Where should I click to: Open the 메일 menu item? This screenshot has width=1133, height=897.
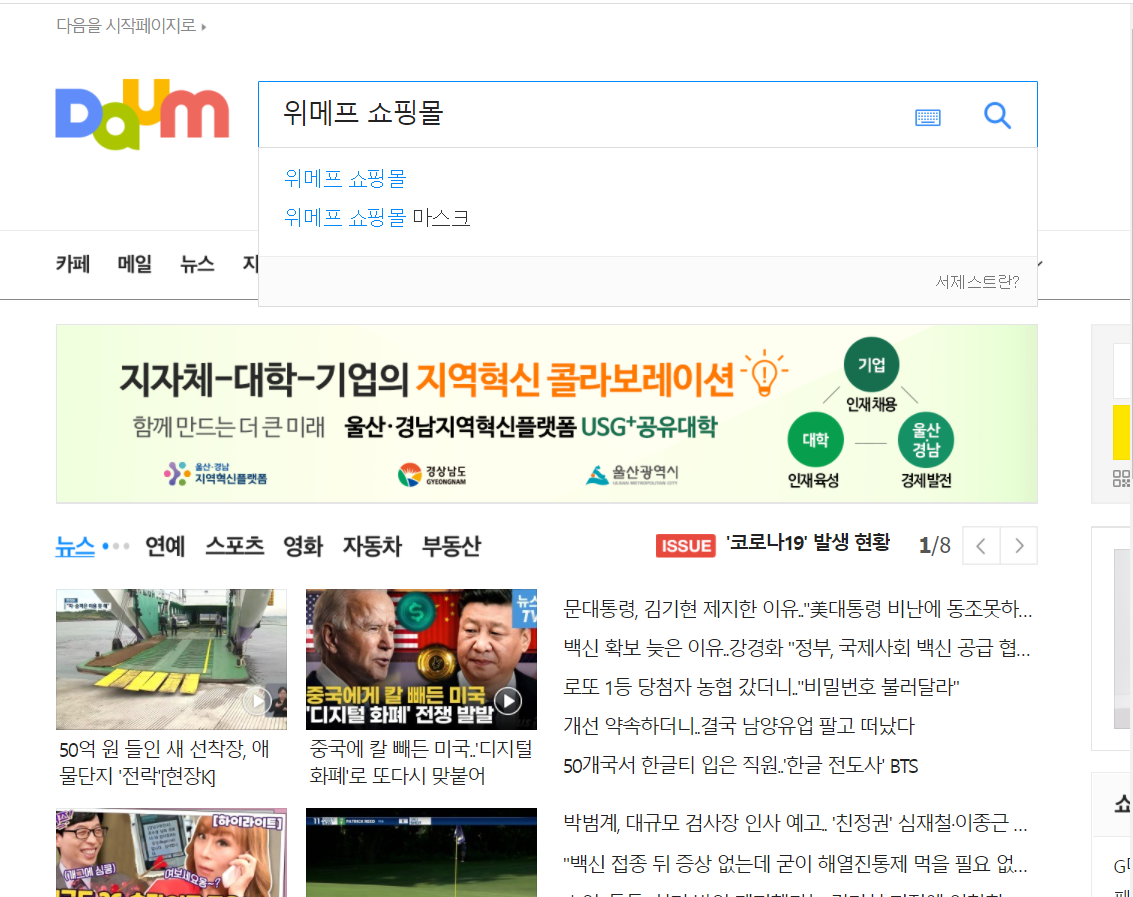[135, 264]
